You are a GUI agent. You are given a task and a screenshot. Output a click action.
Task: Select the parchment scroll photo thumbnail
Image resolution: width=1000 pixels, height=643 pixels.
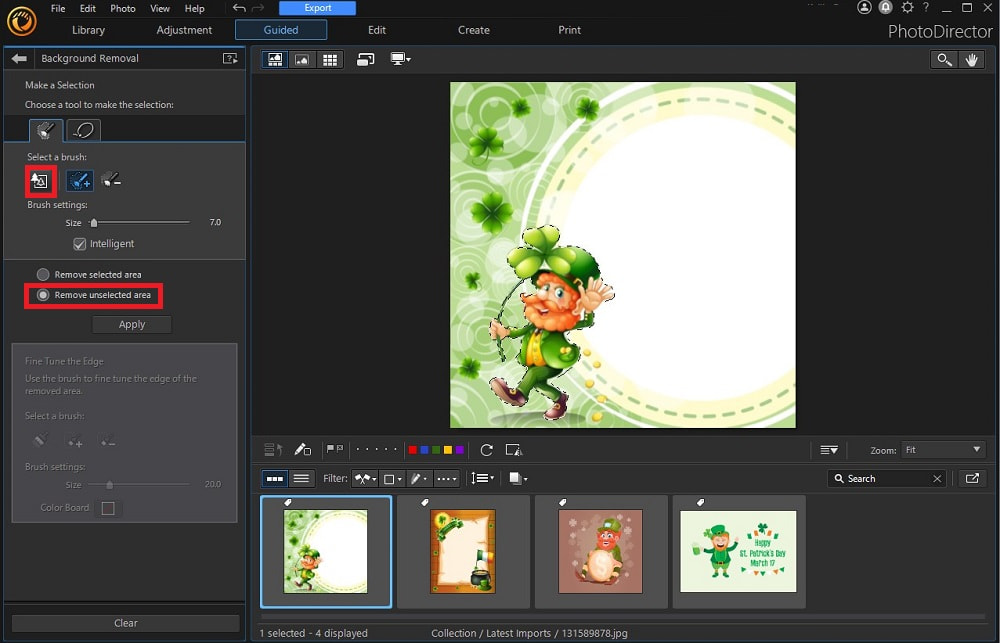point(462,550)
